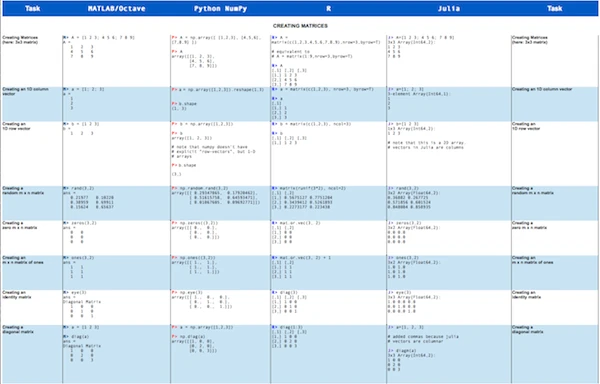The height and width of the screenshot is (384, 600).
Task: Click NumPy code 'np.eye(3)'
Action: pos(190,292)
